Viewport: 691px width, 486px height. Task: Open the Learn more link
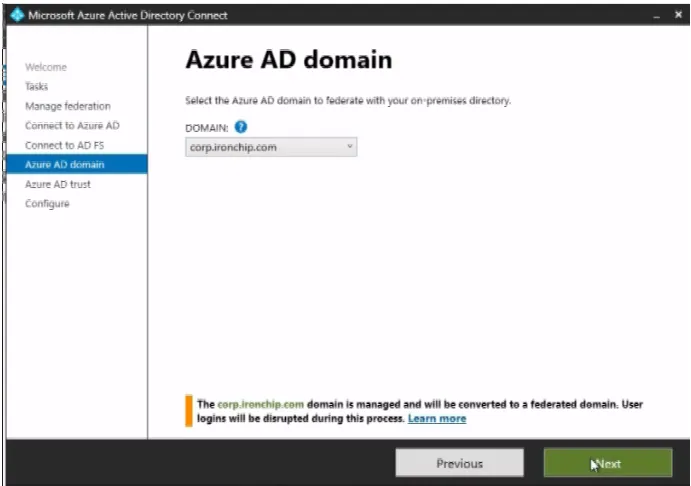tap(437, 419)
